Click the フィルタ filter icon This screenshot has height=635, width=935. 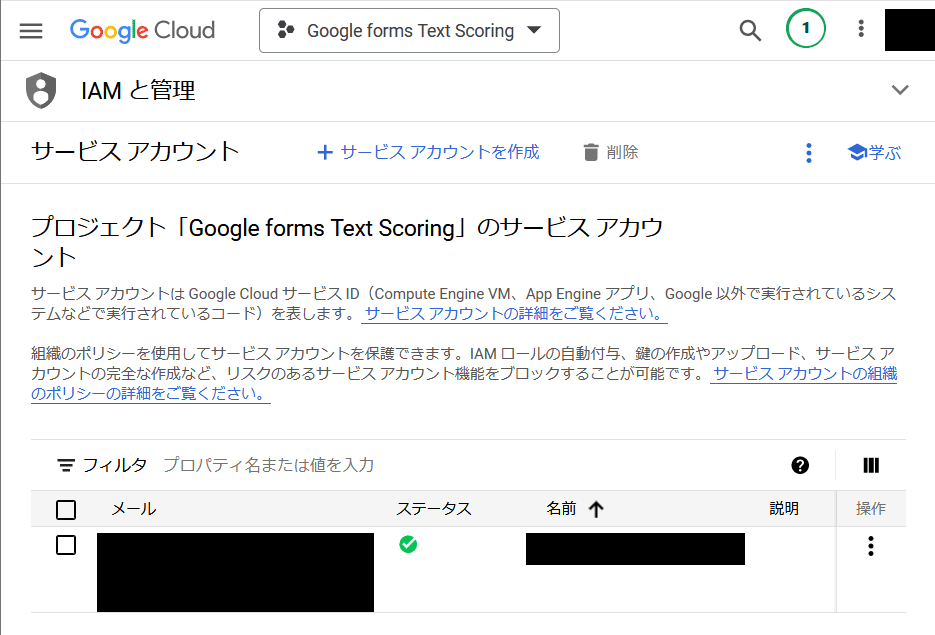coord(66,465)
